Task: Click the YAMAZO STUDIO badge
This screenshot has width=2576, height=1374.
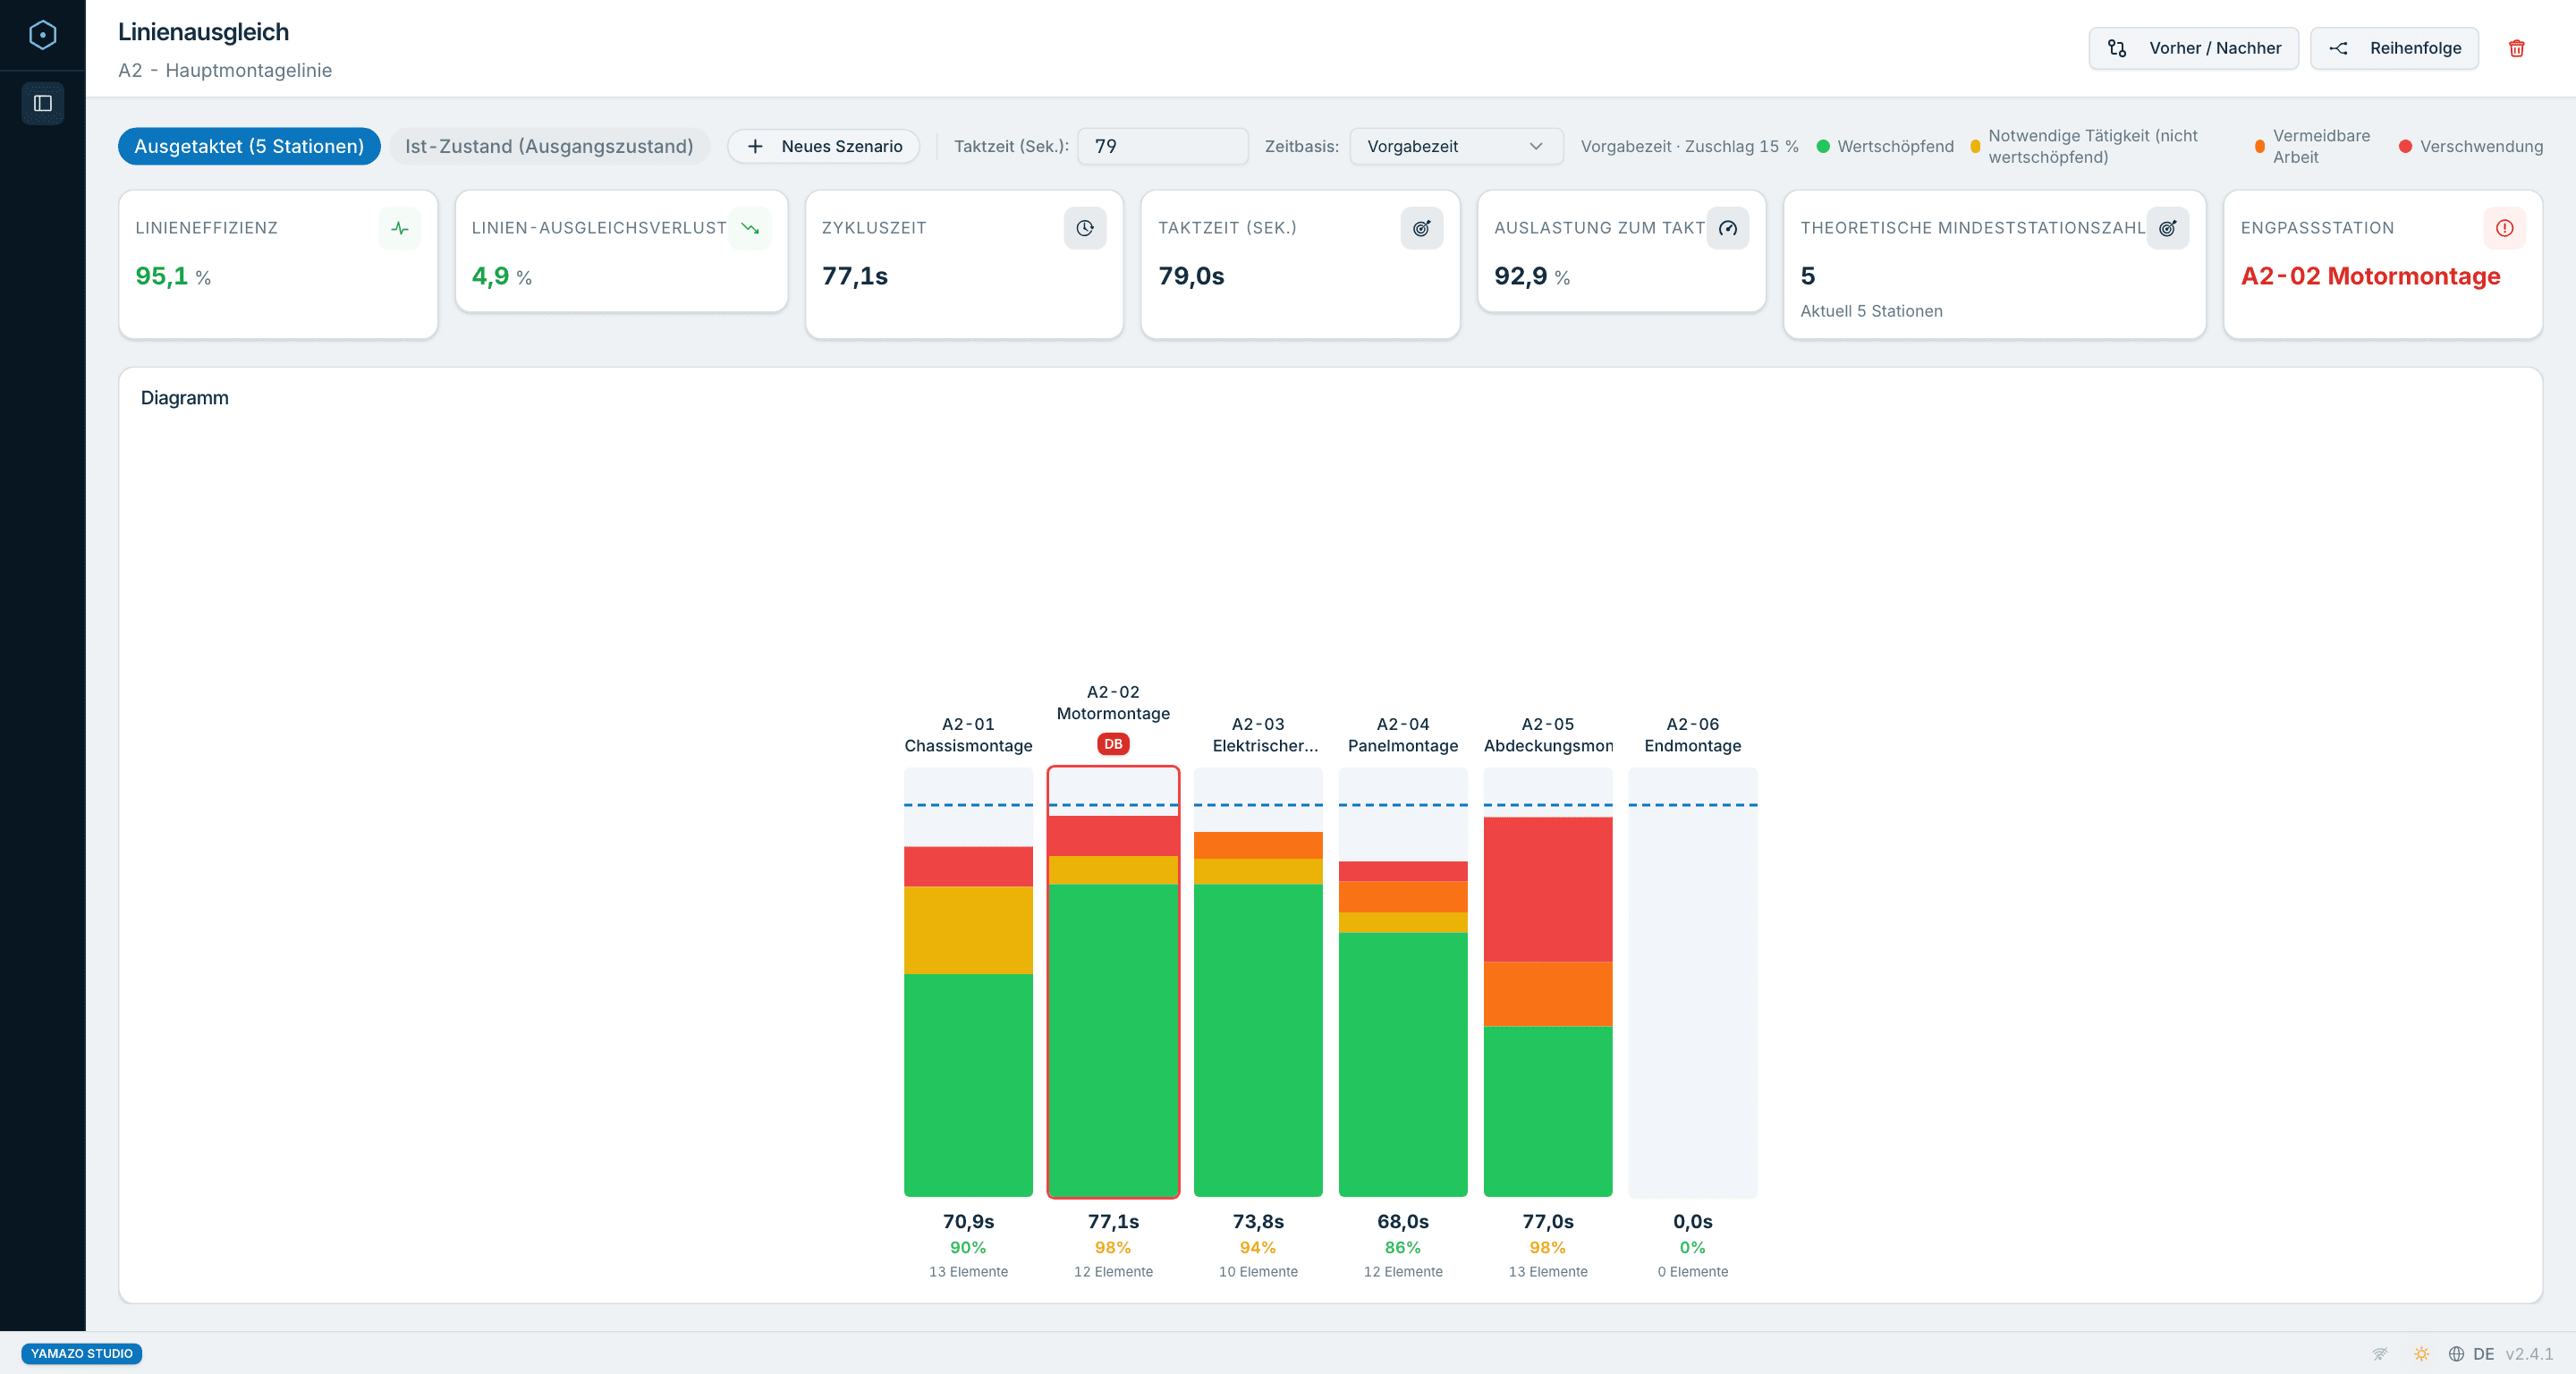Action: pyautogui.click(x=81, y=1353)
